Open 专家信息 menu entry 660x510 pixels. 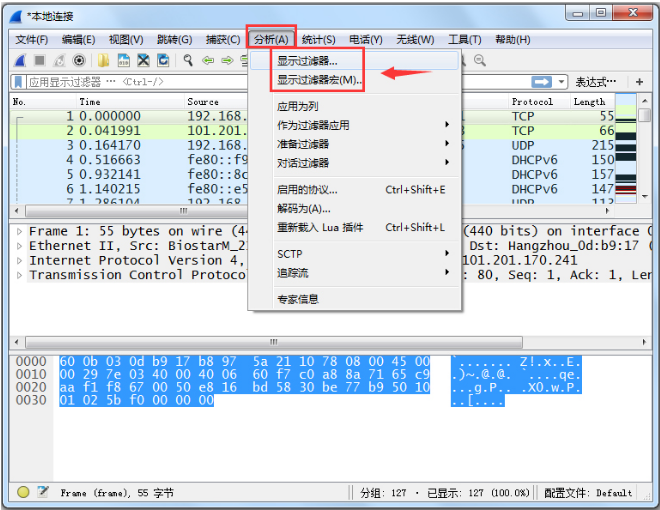[x=354, y=299]
